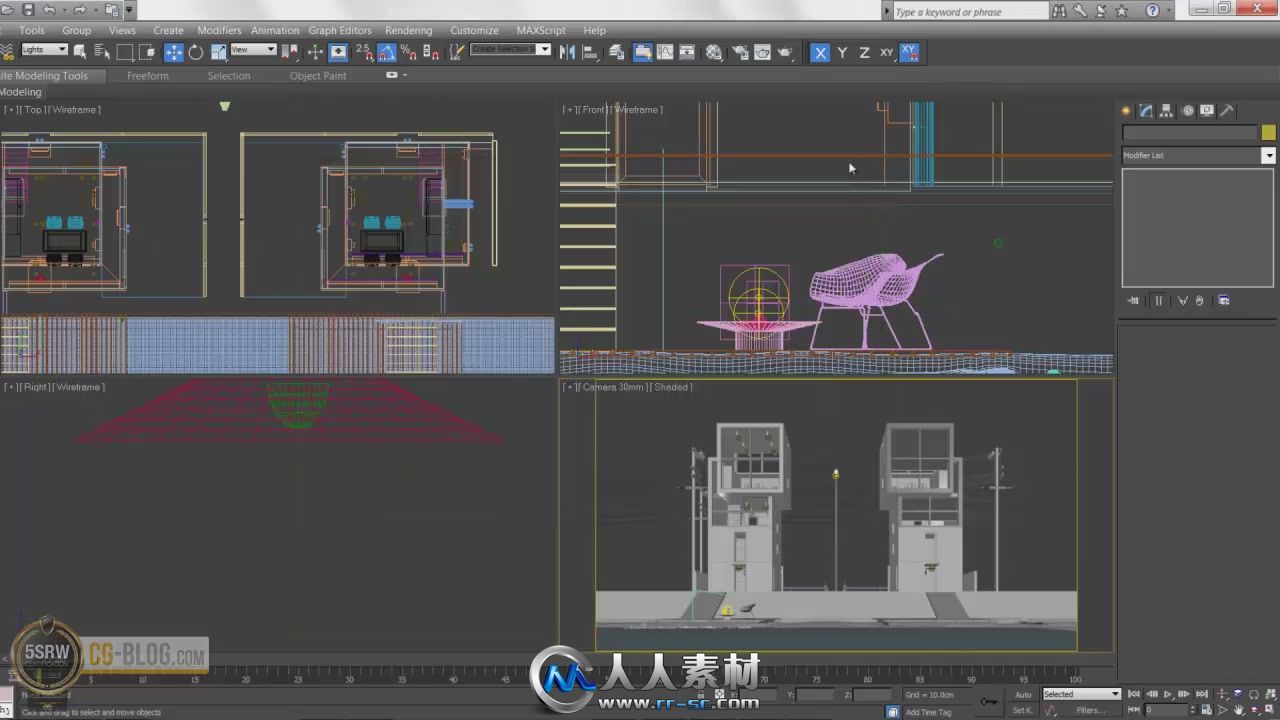1280x720 pixels.
Task: Click the current frame number field
Action: click(x=1168, y=710)
